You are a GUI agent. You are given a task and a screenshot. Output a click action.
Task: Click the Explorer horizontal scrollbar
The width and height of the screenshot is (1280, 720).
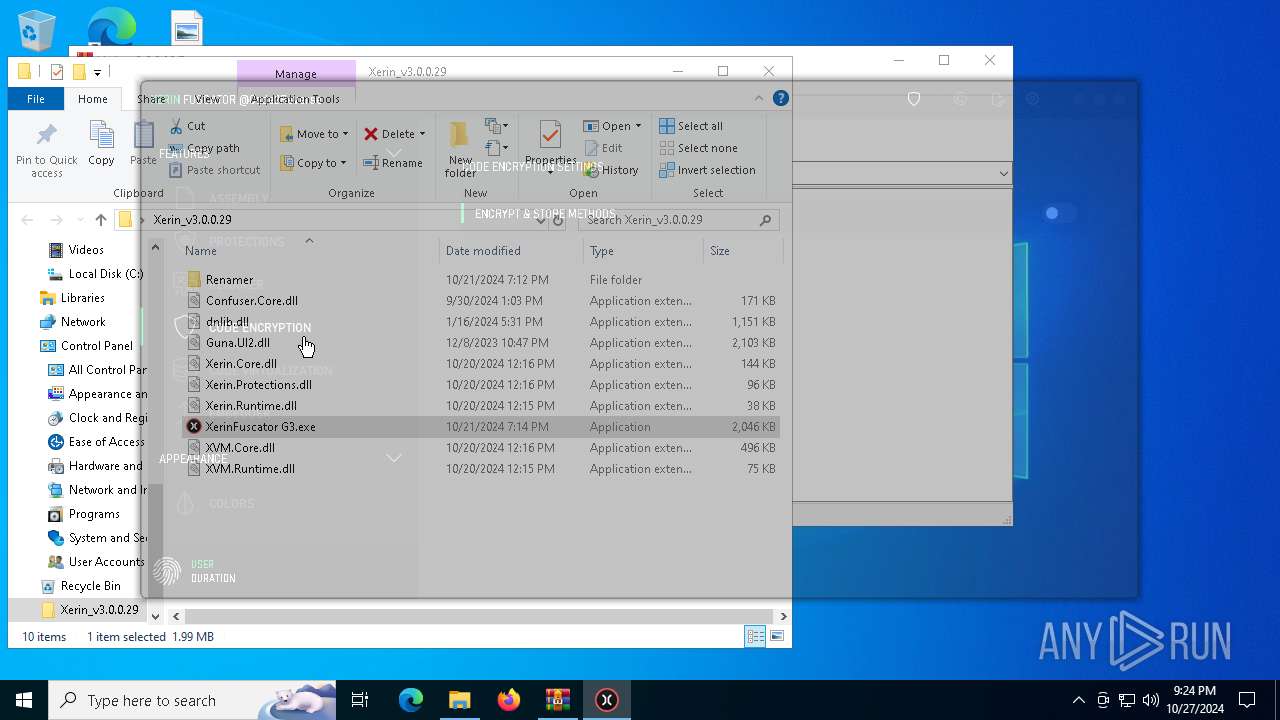click(x=479, y=616)
